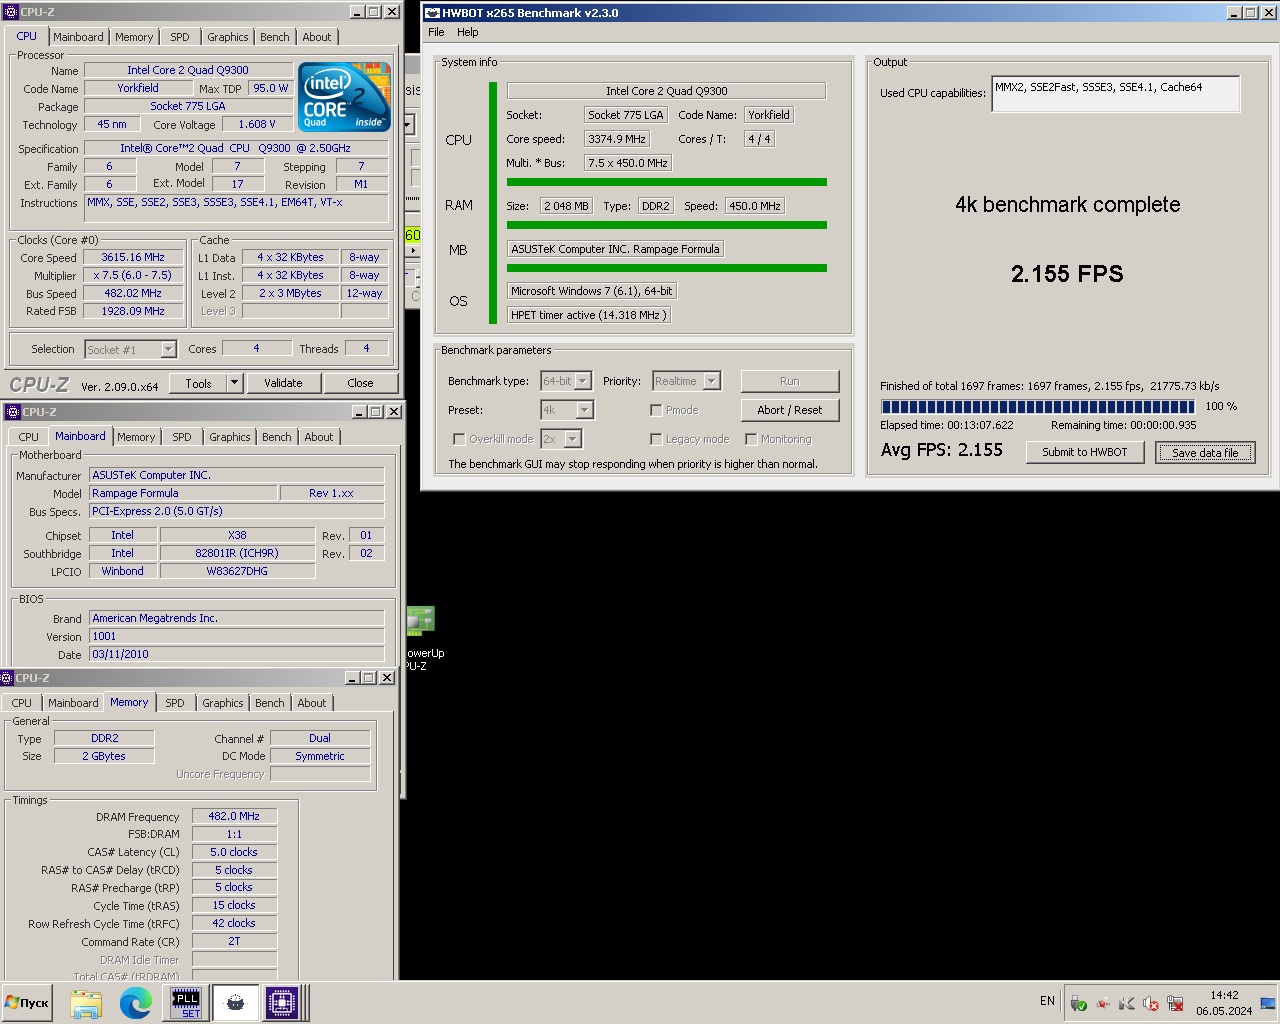Launch Microsoft Edge from the taskbar

pyautogui.click(x=135, y=1002)
